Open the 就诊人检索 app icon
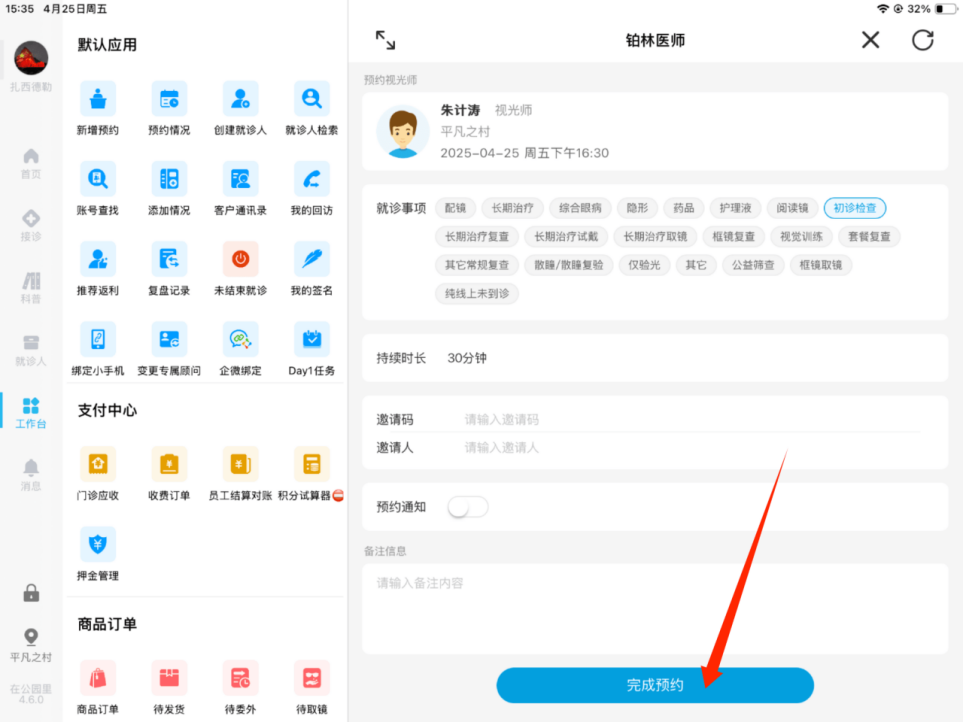This screenshot has width=964, height=723. coord(312,99)
